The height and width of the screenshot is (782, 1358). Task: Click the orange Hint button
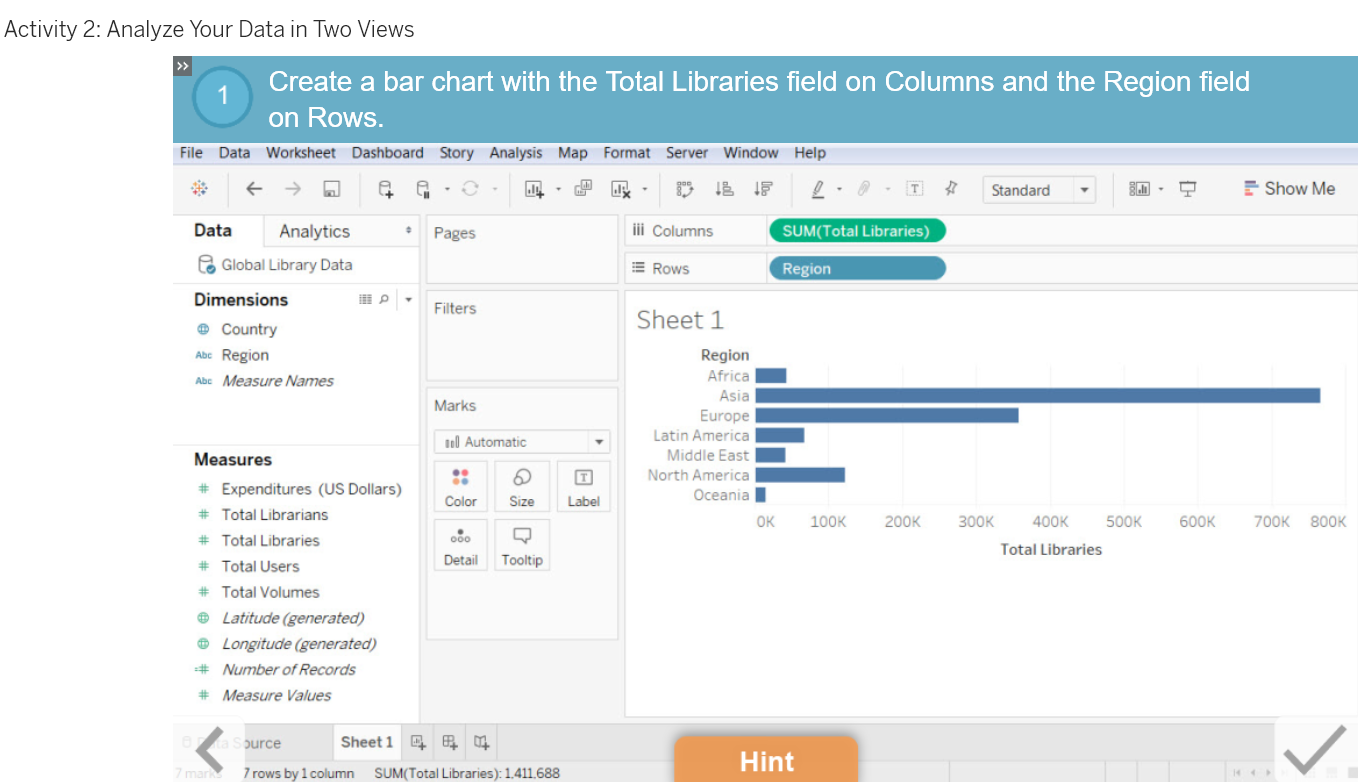coord(766,761)
